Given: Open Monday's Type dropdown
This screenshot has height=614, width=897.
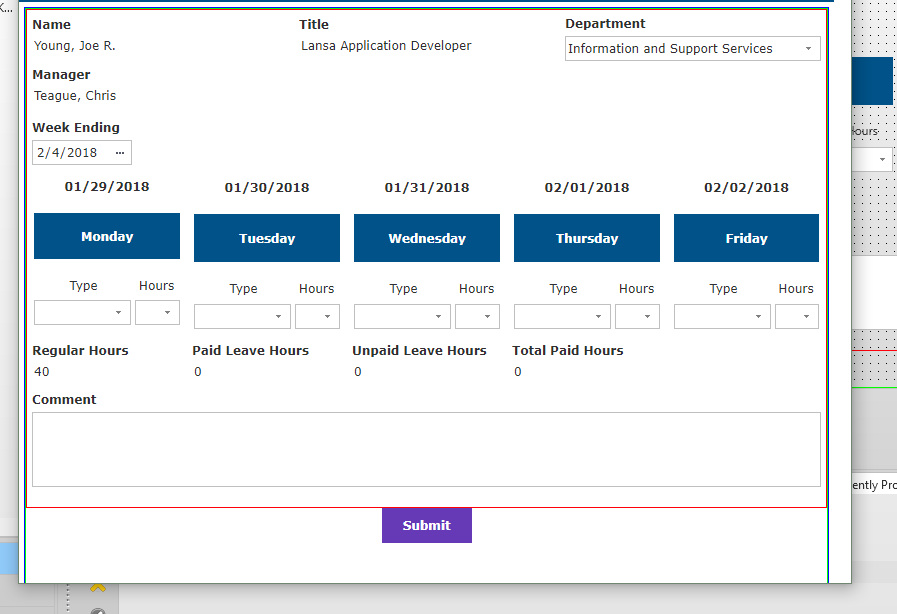Looking at the screenshot, I should (x=82, y=312).
